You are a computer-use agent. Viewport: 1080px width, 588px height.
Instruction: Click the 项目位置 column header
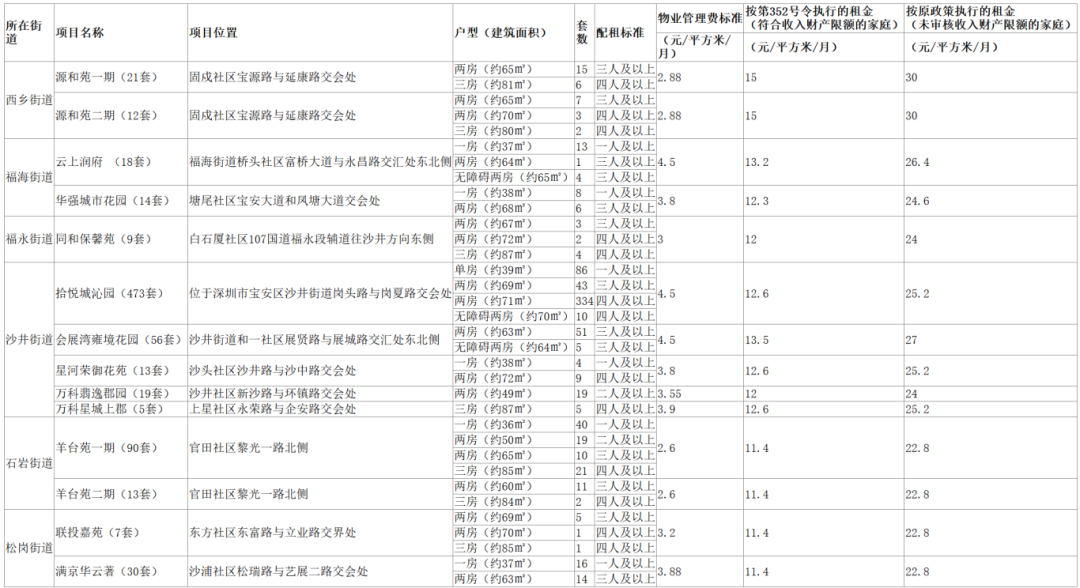tap(213, 32)
